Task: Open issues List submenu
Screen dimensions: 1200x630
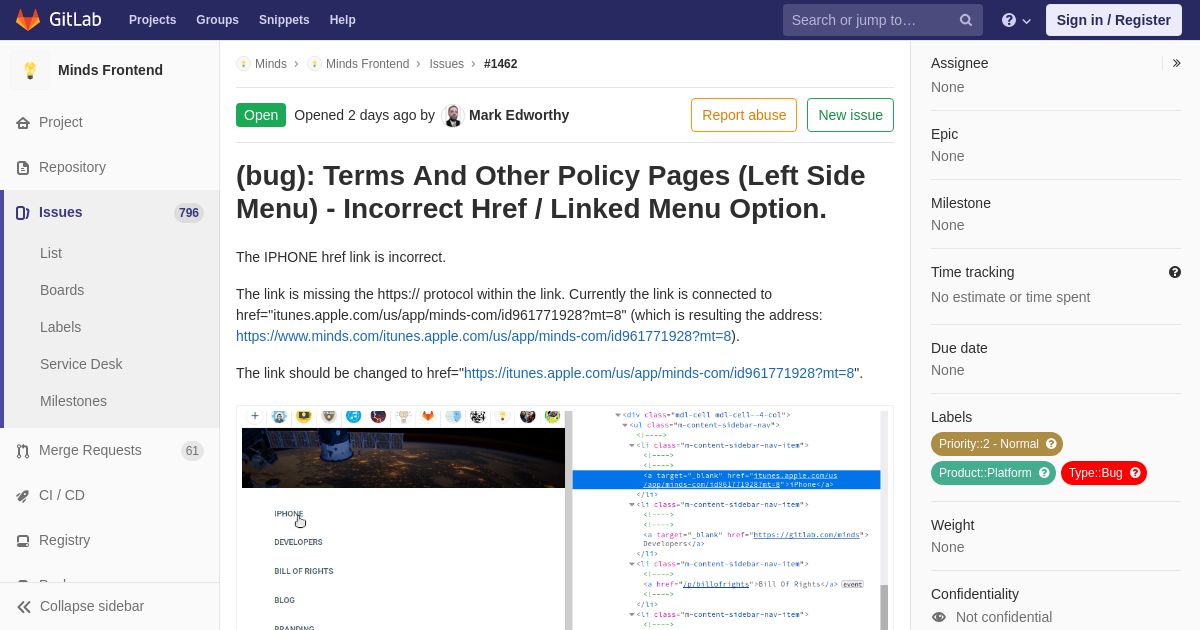Action: pos(51,253)
